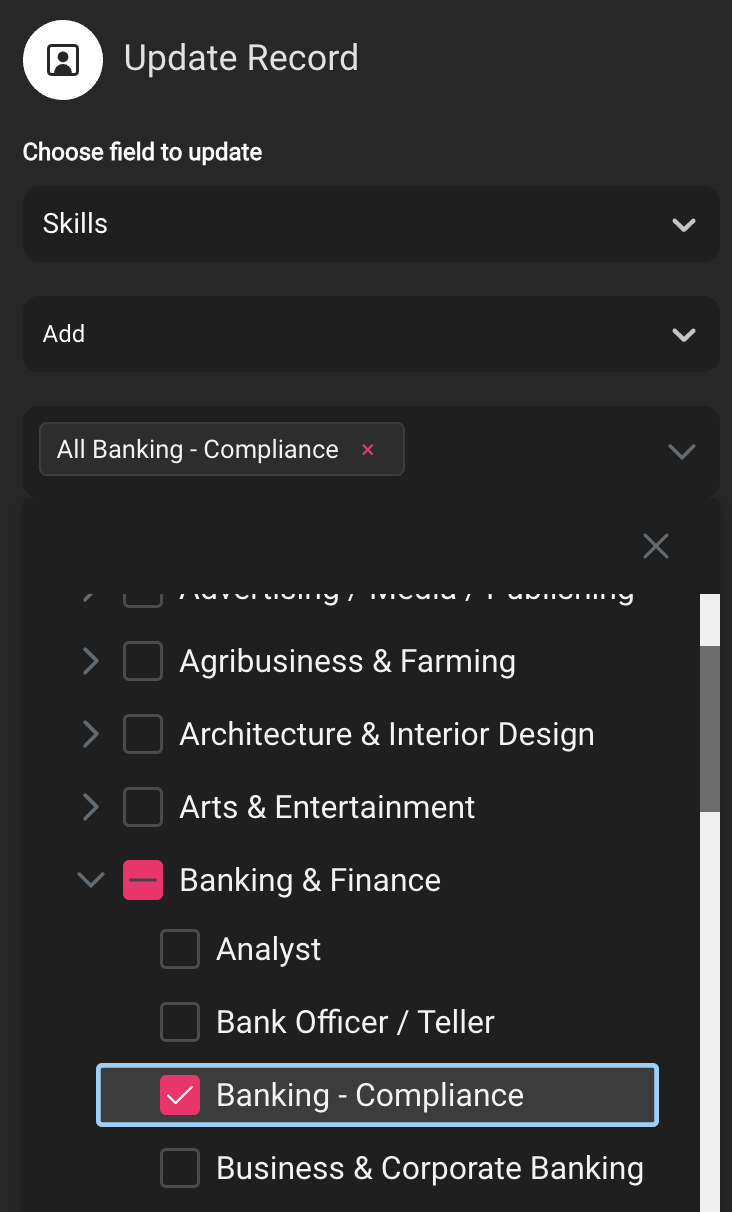Expand the Architecture & Interior Design category
Image resolution: width=732 pixels, height=1212 pixels.
(90, 733)
